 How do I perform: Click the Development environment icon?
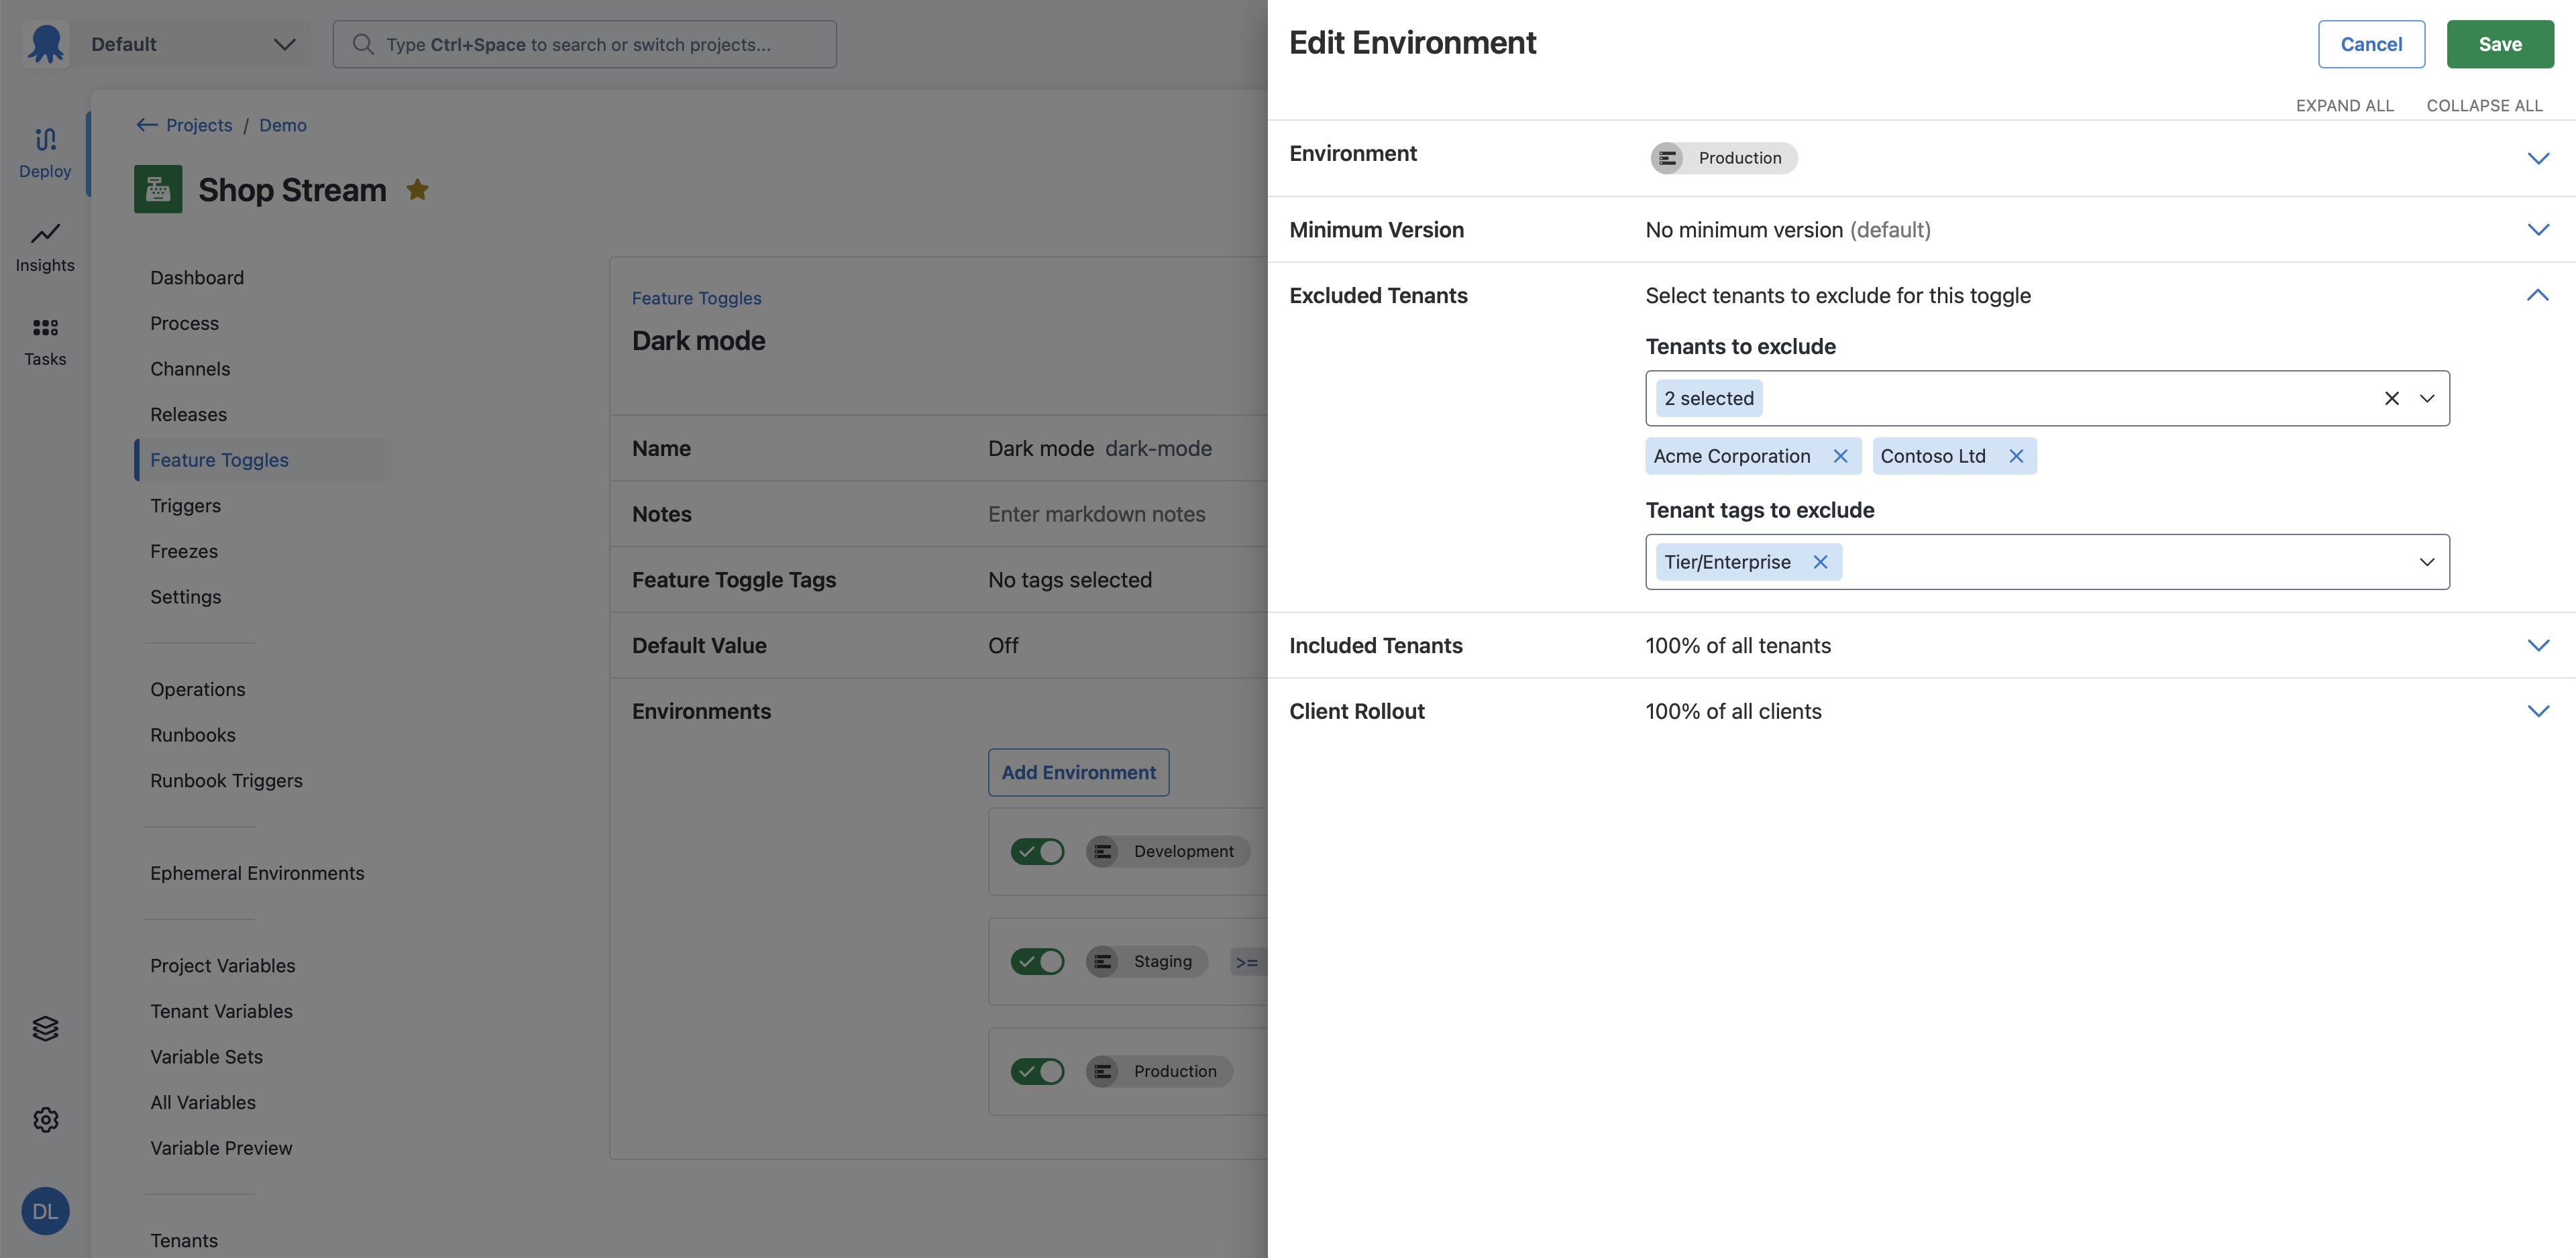[x=1103, y=851]
